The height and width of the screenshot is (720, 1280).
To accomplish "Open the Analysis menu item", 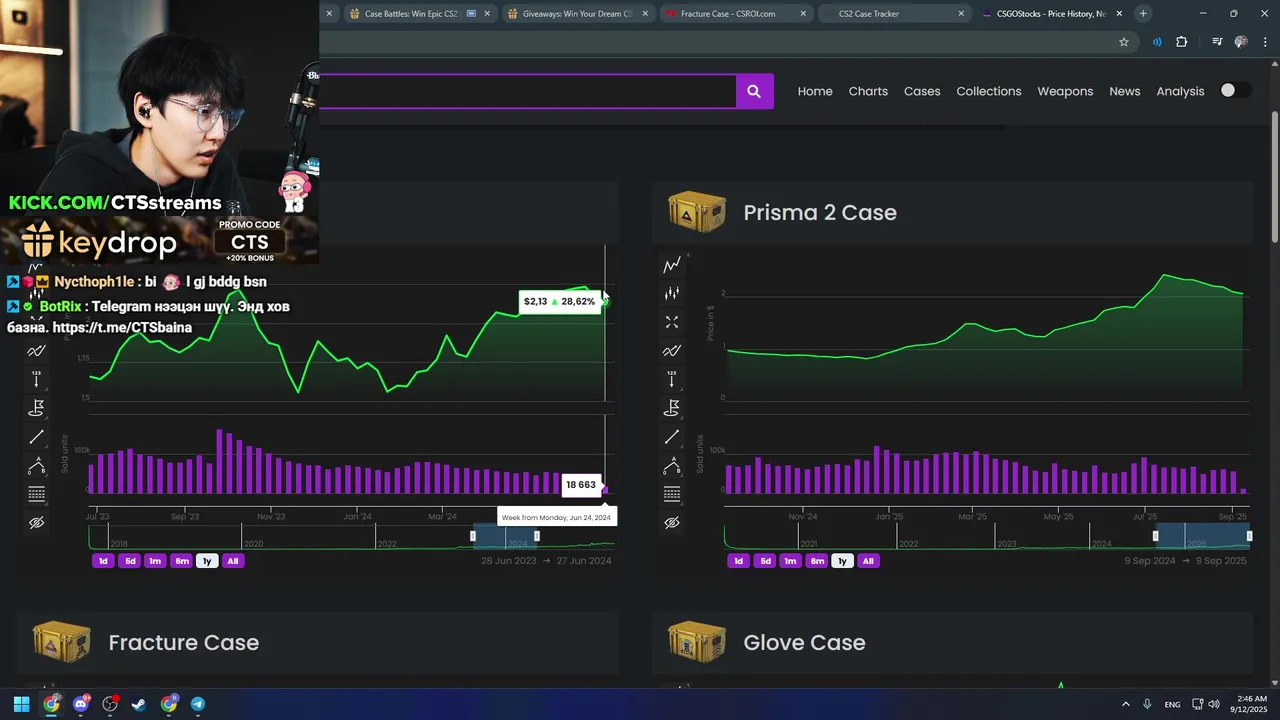I will (x=1180, y=91).
